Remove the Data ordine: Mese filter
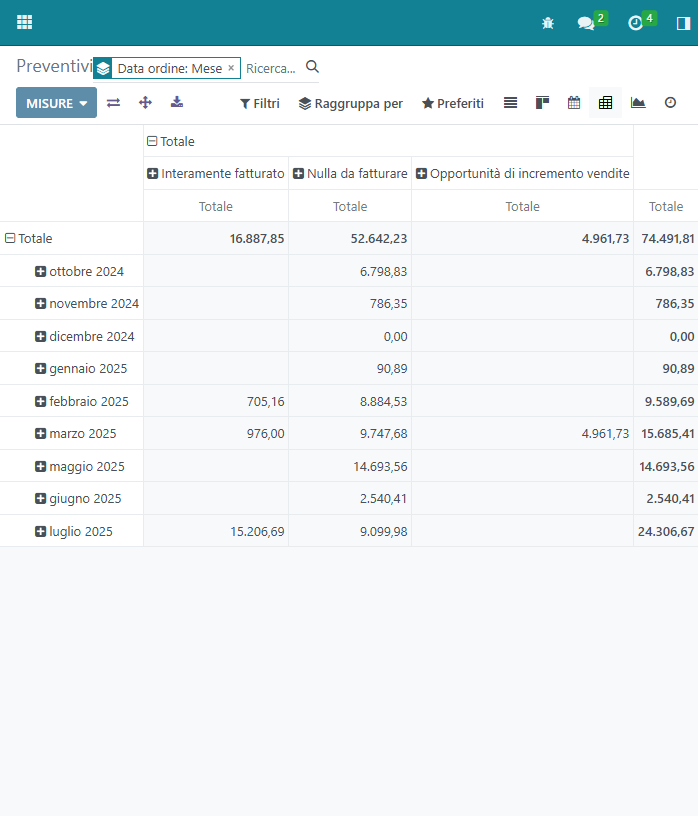The width and height of the screenshot is (698, 816). pyautogui.click(x=231, y=68)
